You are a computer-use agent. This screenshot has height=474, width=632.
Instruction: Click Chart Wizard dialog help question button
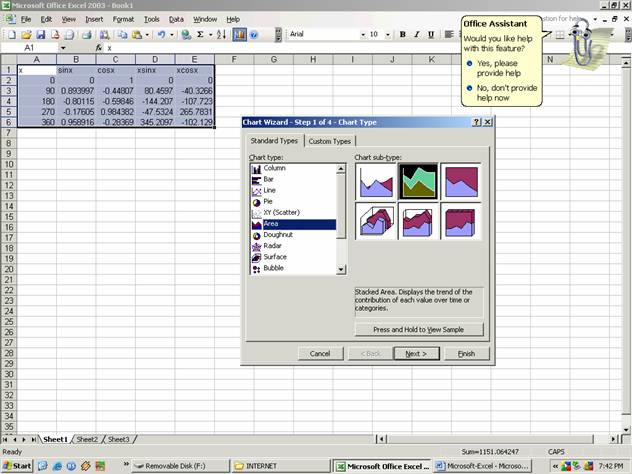tap(476, 122)
